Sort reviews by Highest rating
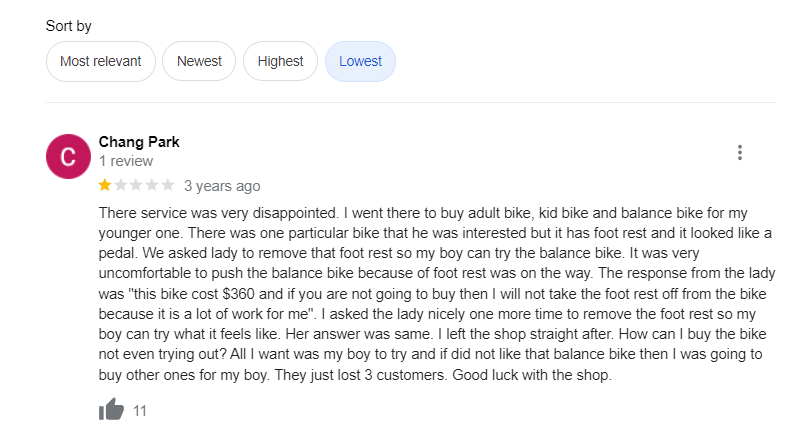The image size is (794, 429). coord(280,61)
